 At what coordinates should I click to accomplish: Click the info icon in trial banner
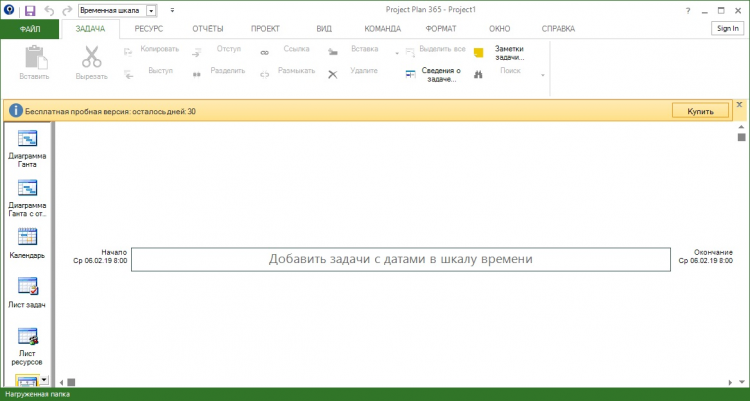coord(16,111)
